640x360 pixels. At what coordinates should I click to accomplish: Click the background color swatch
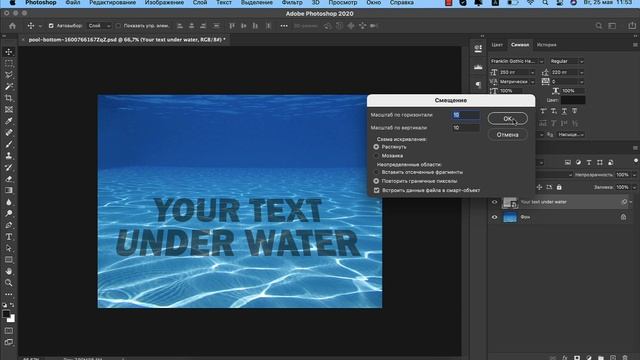point(12,319)
